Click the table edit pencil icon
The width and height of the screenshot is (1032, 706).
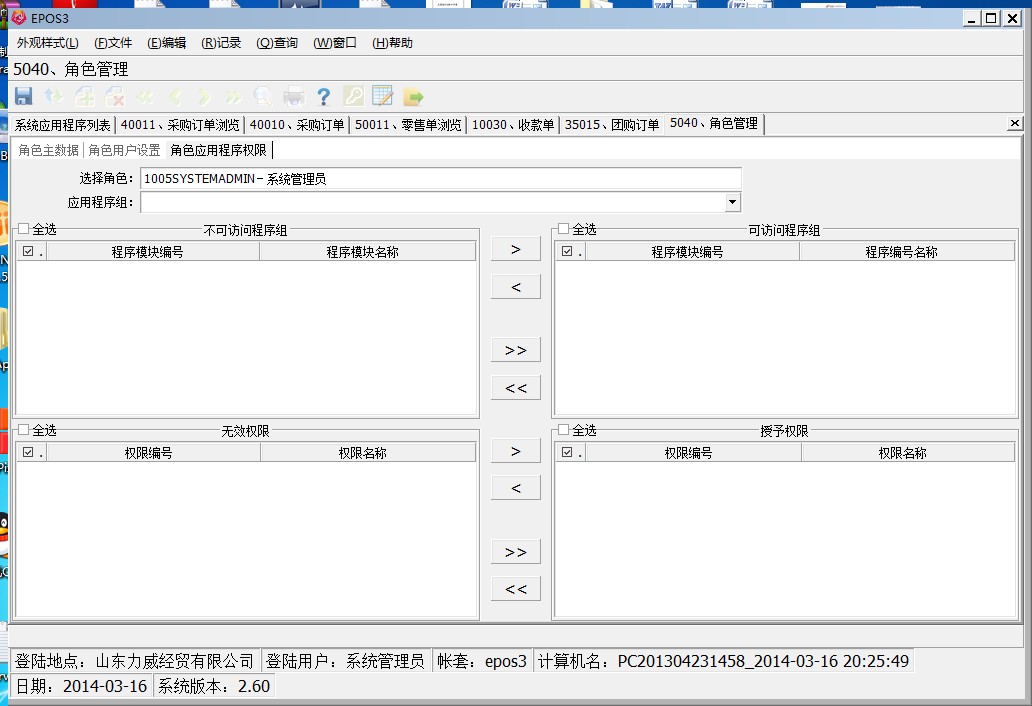tap(382, 96)
